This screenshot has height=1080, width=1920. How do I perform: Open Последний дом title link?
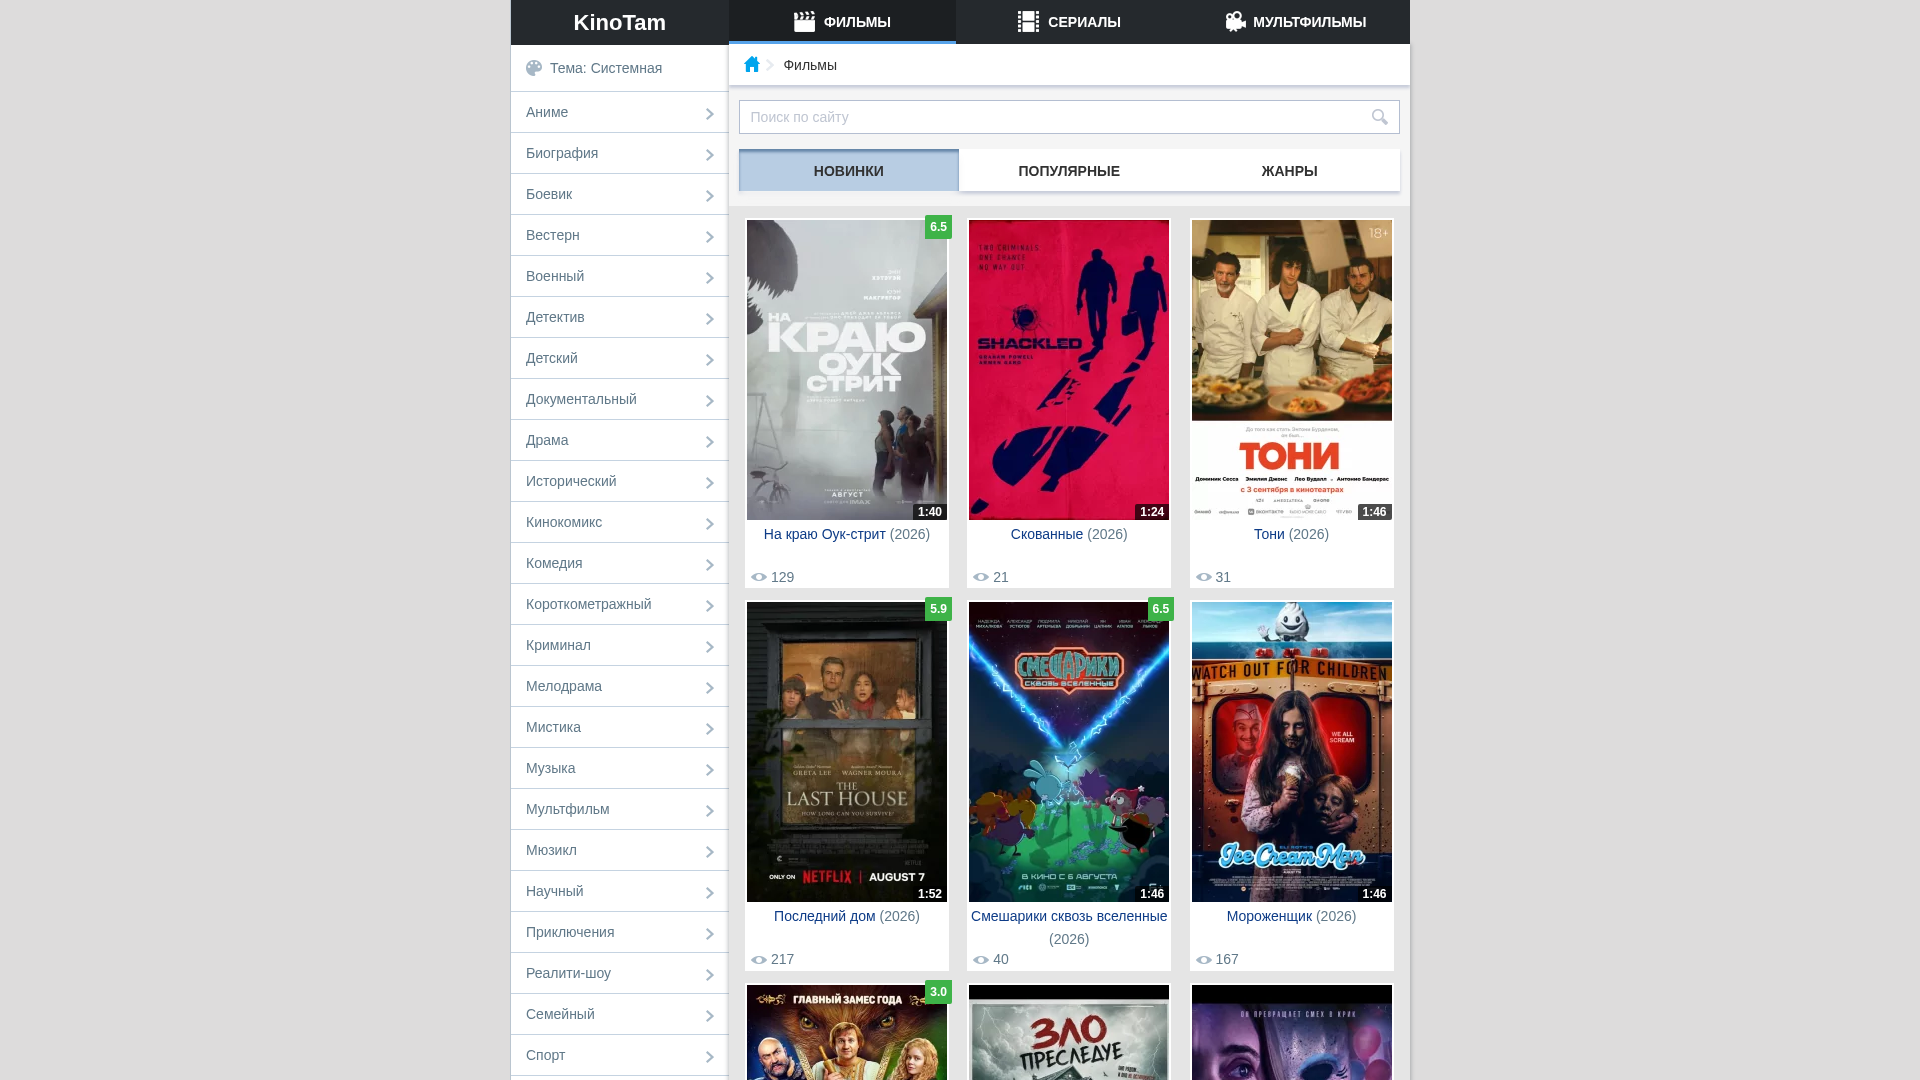[825, 916]
